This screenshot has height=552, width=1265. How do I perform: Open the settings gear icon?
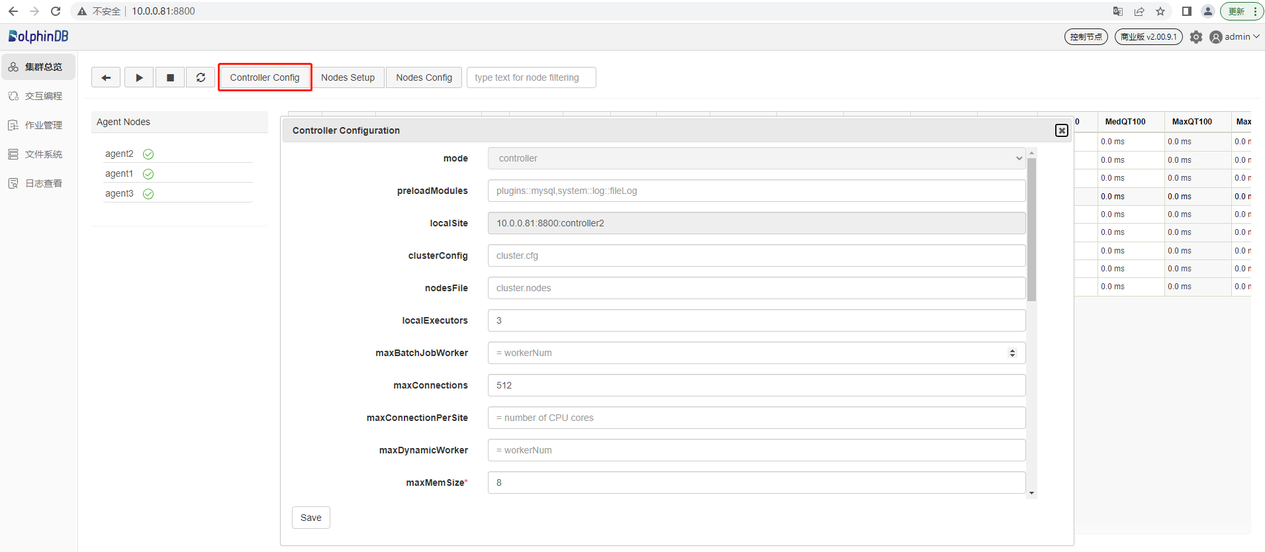click(x=1196, y=37)
